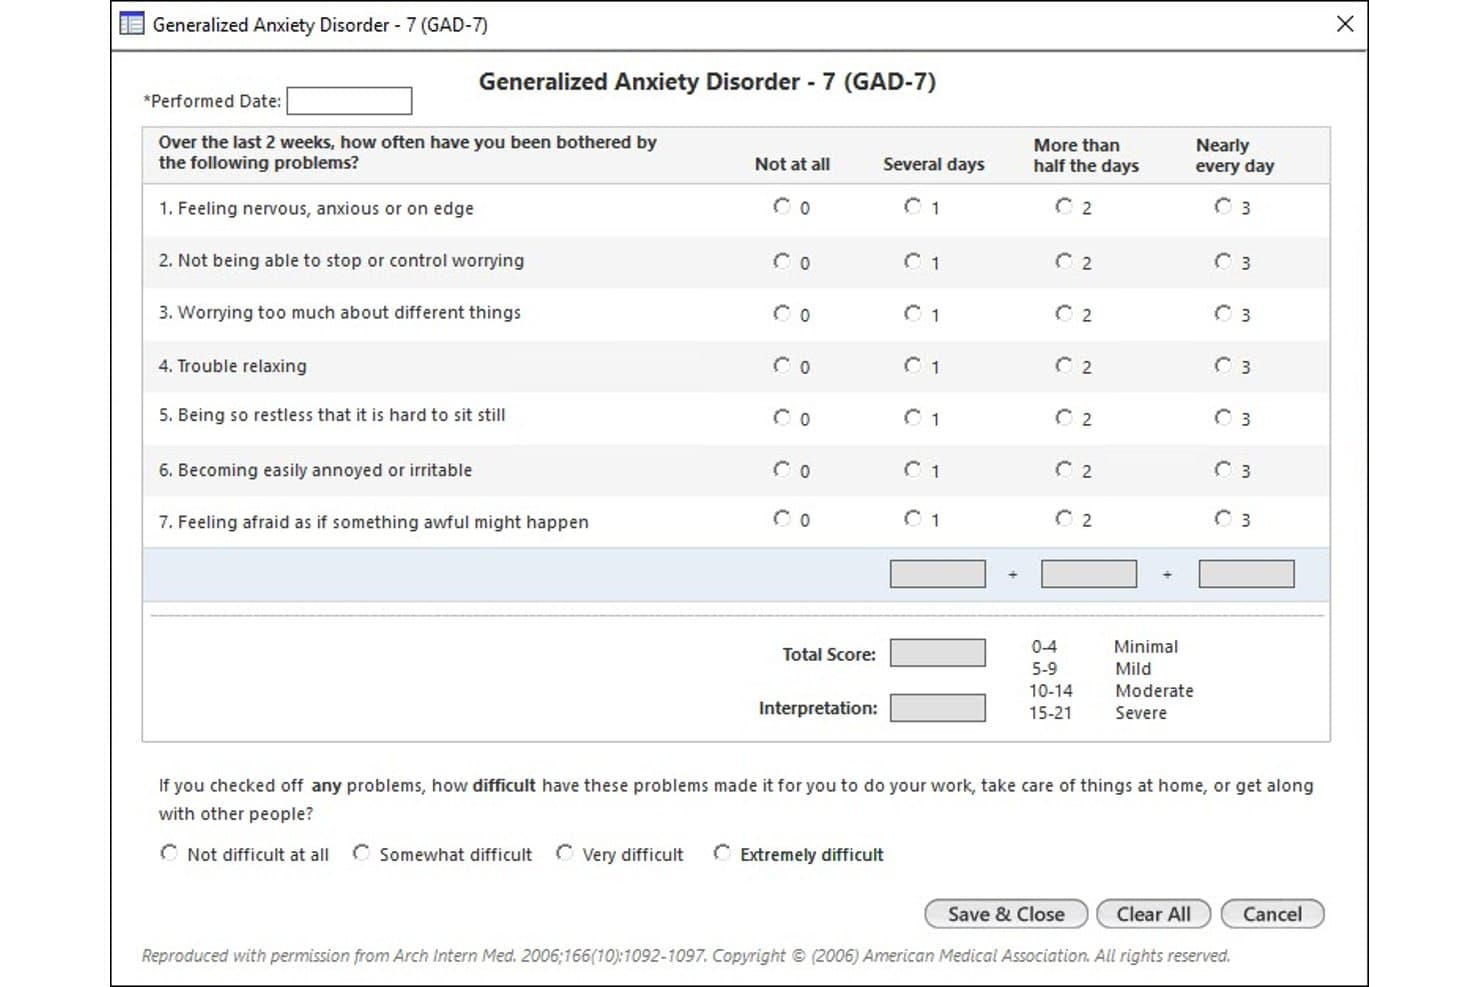
Task: Select 1 for Being so restless
Action: (x=912, y=417)
